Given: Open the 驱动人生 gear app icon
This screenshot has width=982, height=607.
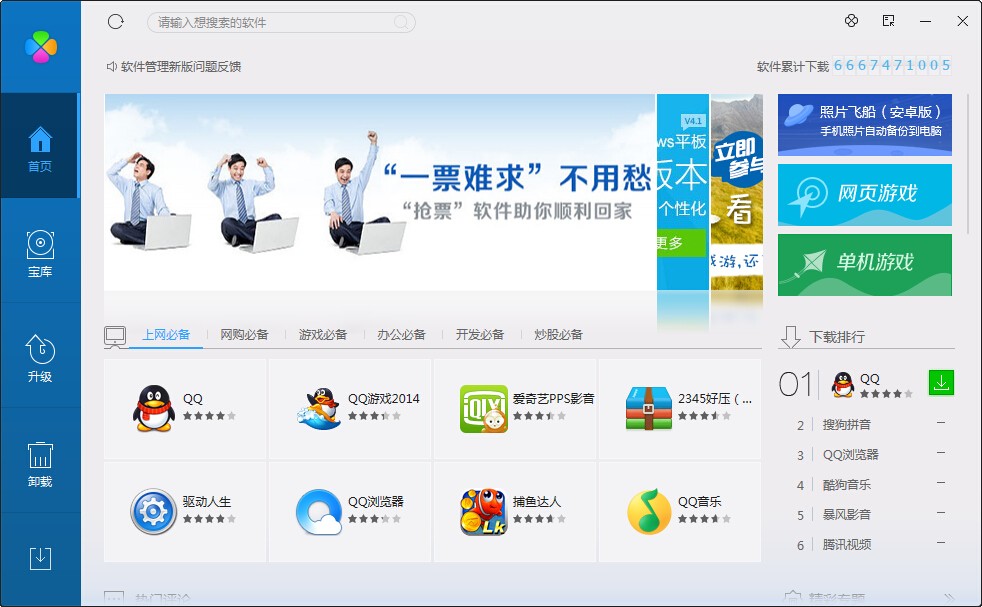Looking at the screenshot, I should (x=153, y=511).
